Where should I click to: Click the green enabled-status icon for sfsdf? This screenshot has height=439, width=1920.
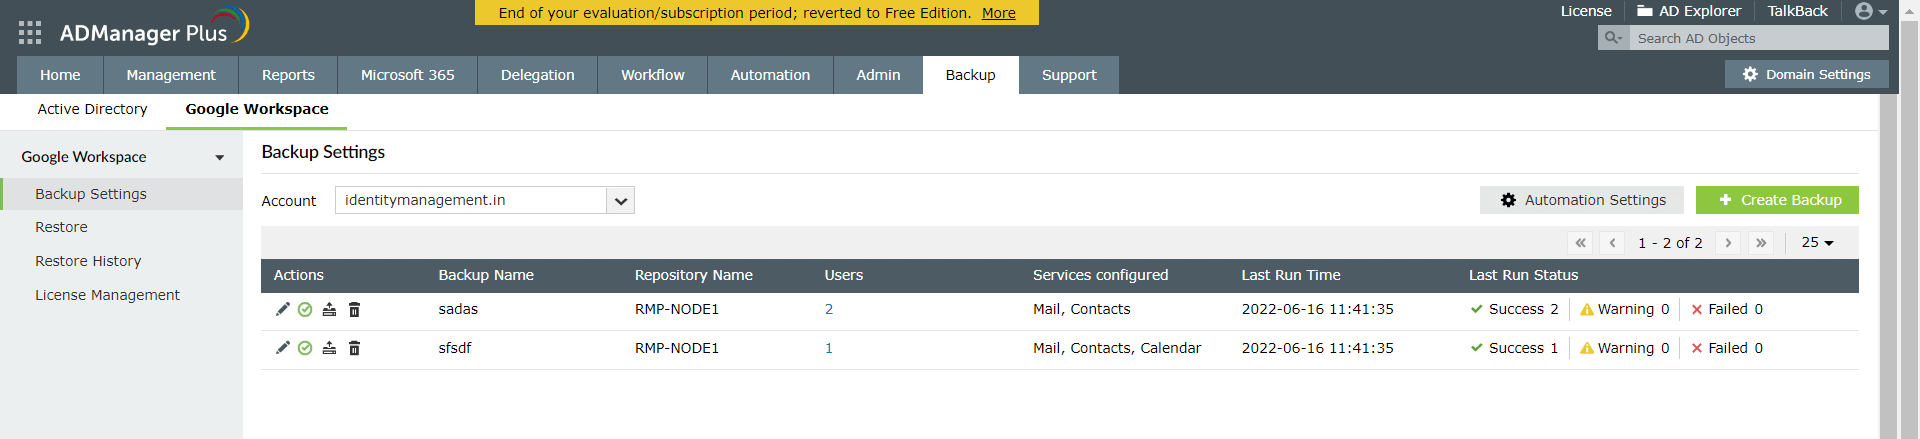click(305, 348)
